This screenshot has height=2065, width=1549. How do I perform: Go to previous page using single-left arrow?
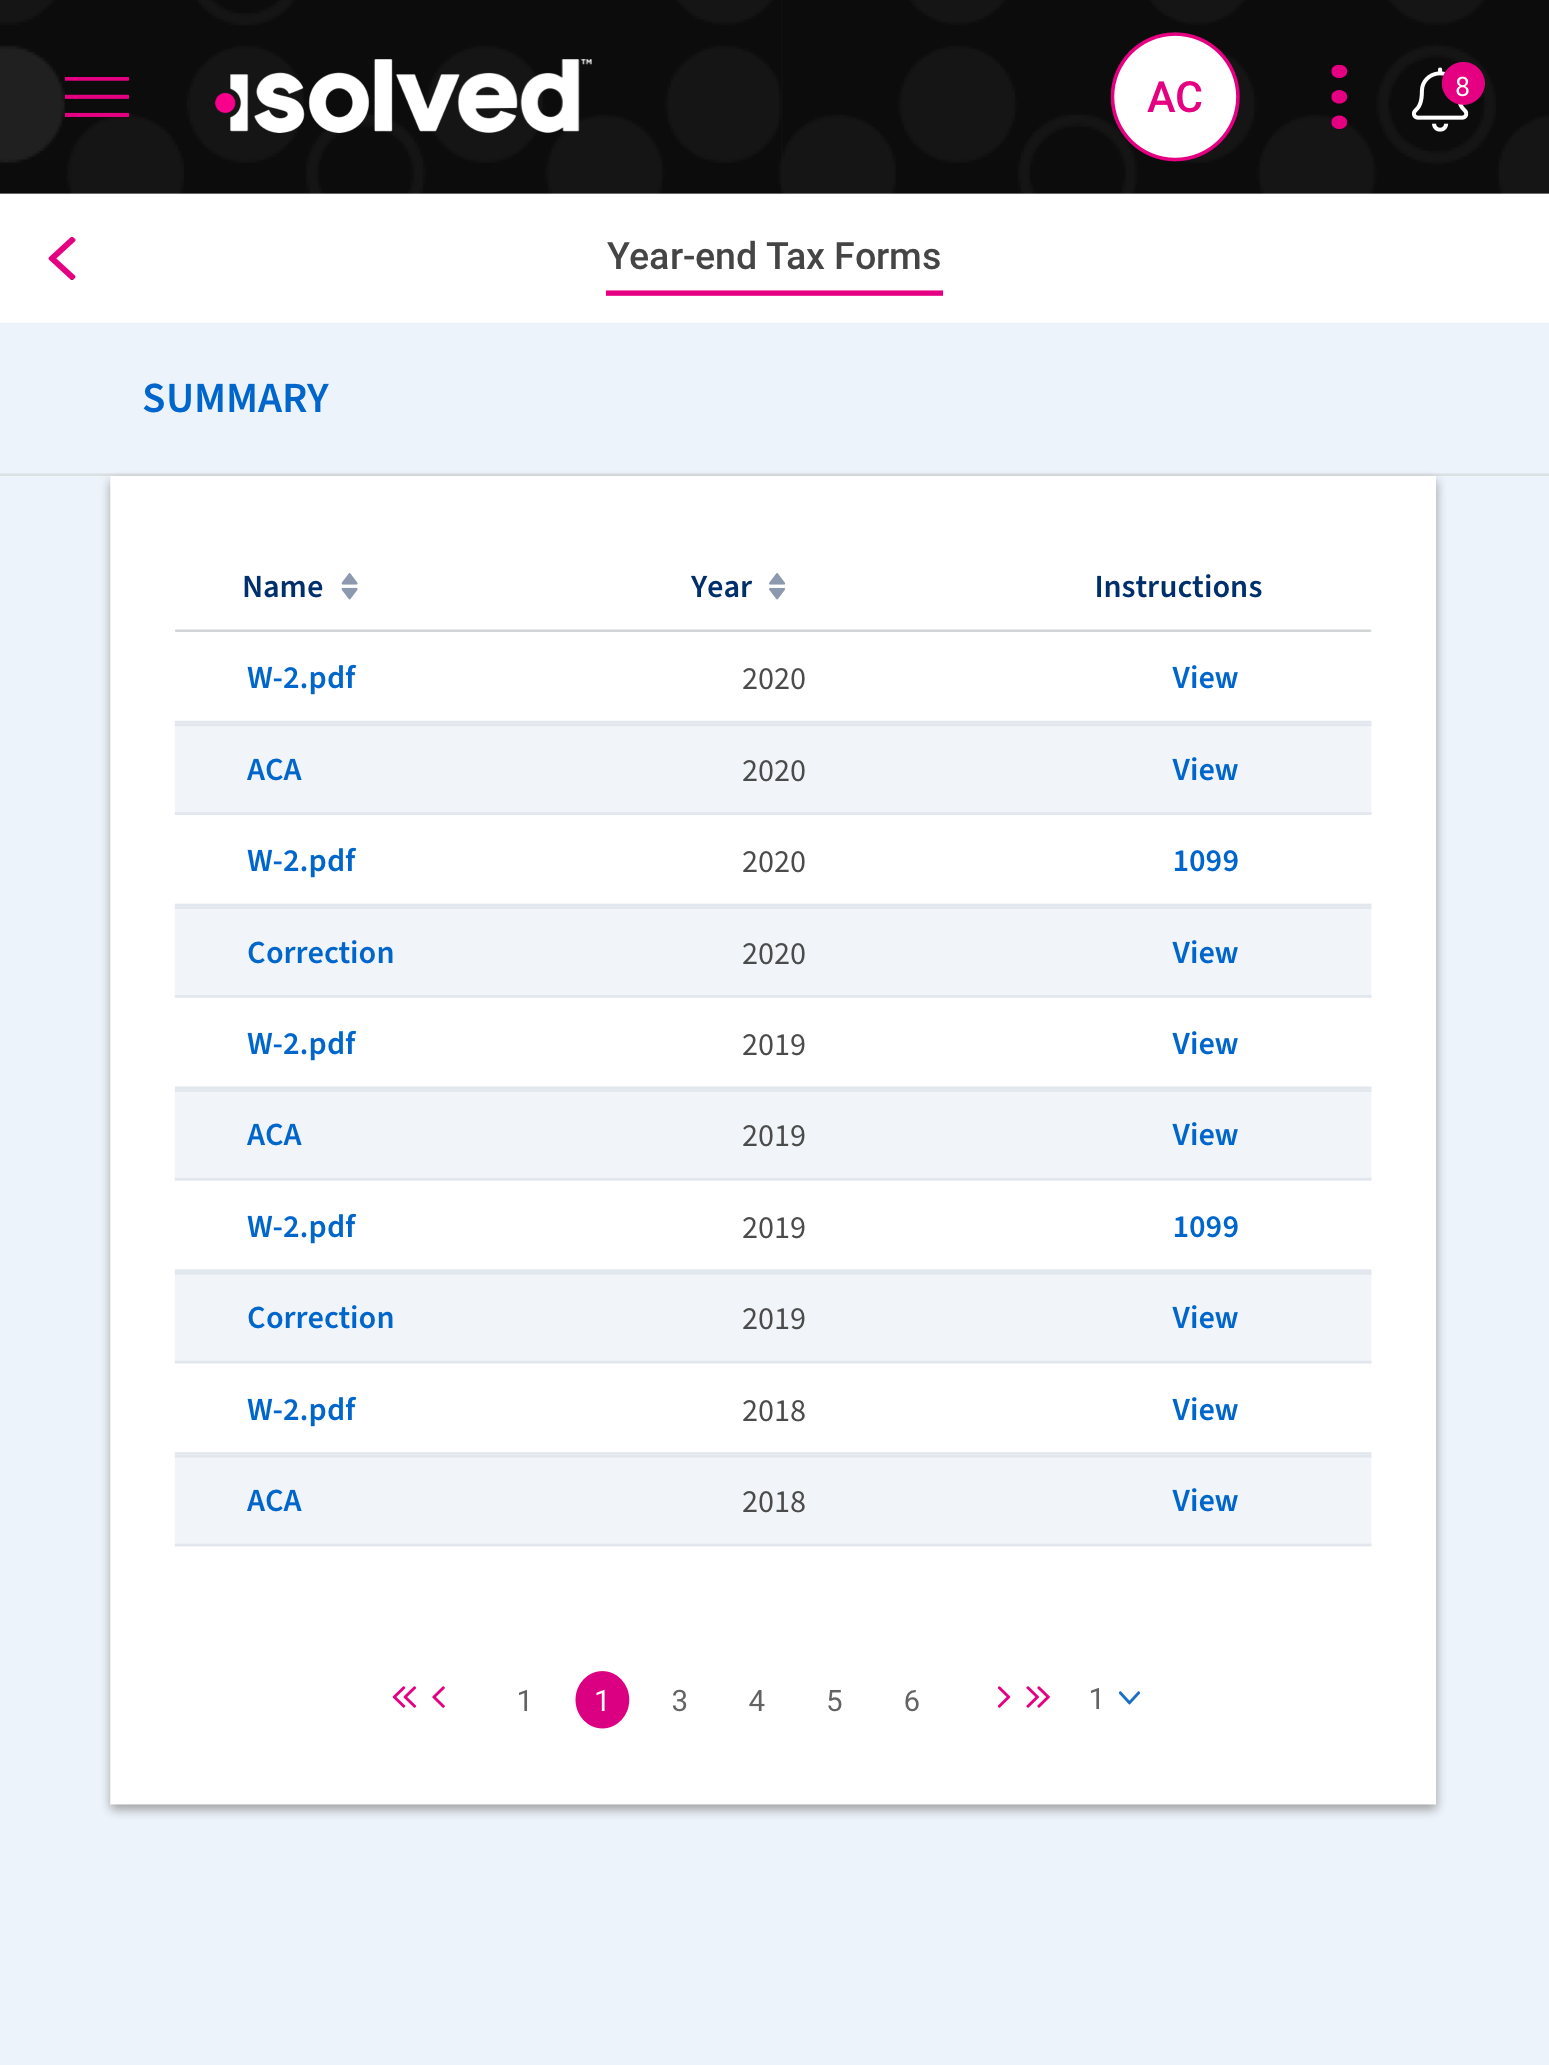[x=439, y=1697]
